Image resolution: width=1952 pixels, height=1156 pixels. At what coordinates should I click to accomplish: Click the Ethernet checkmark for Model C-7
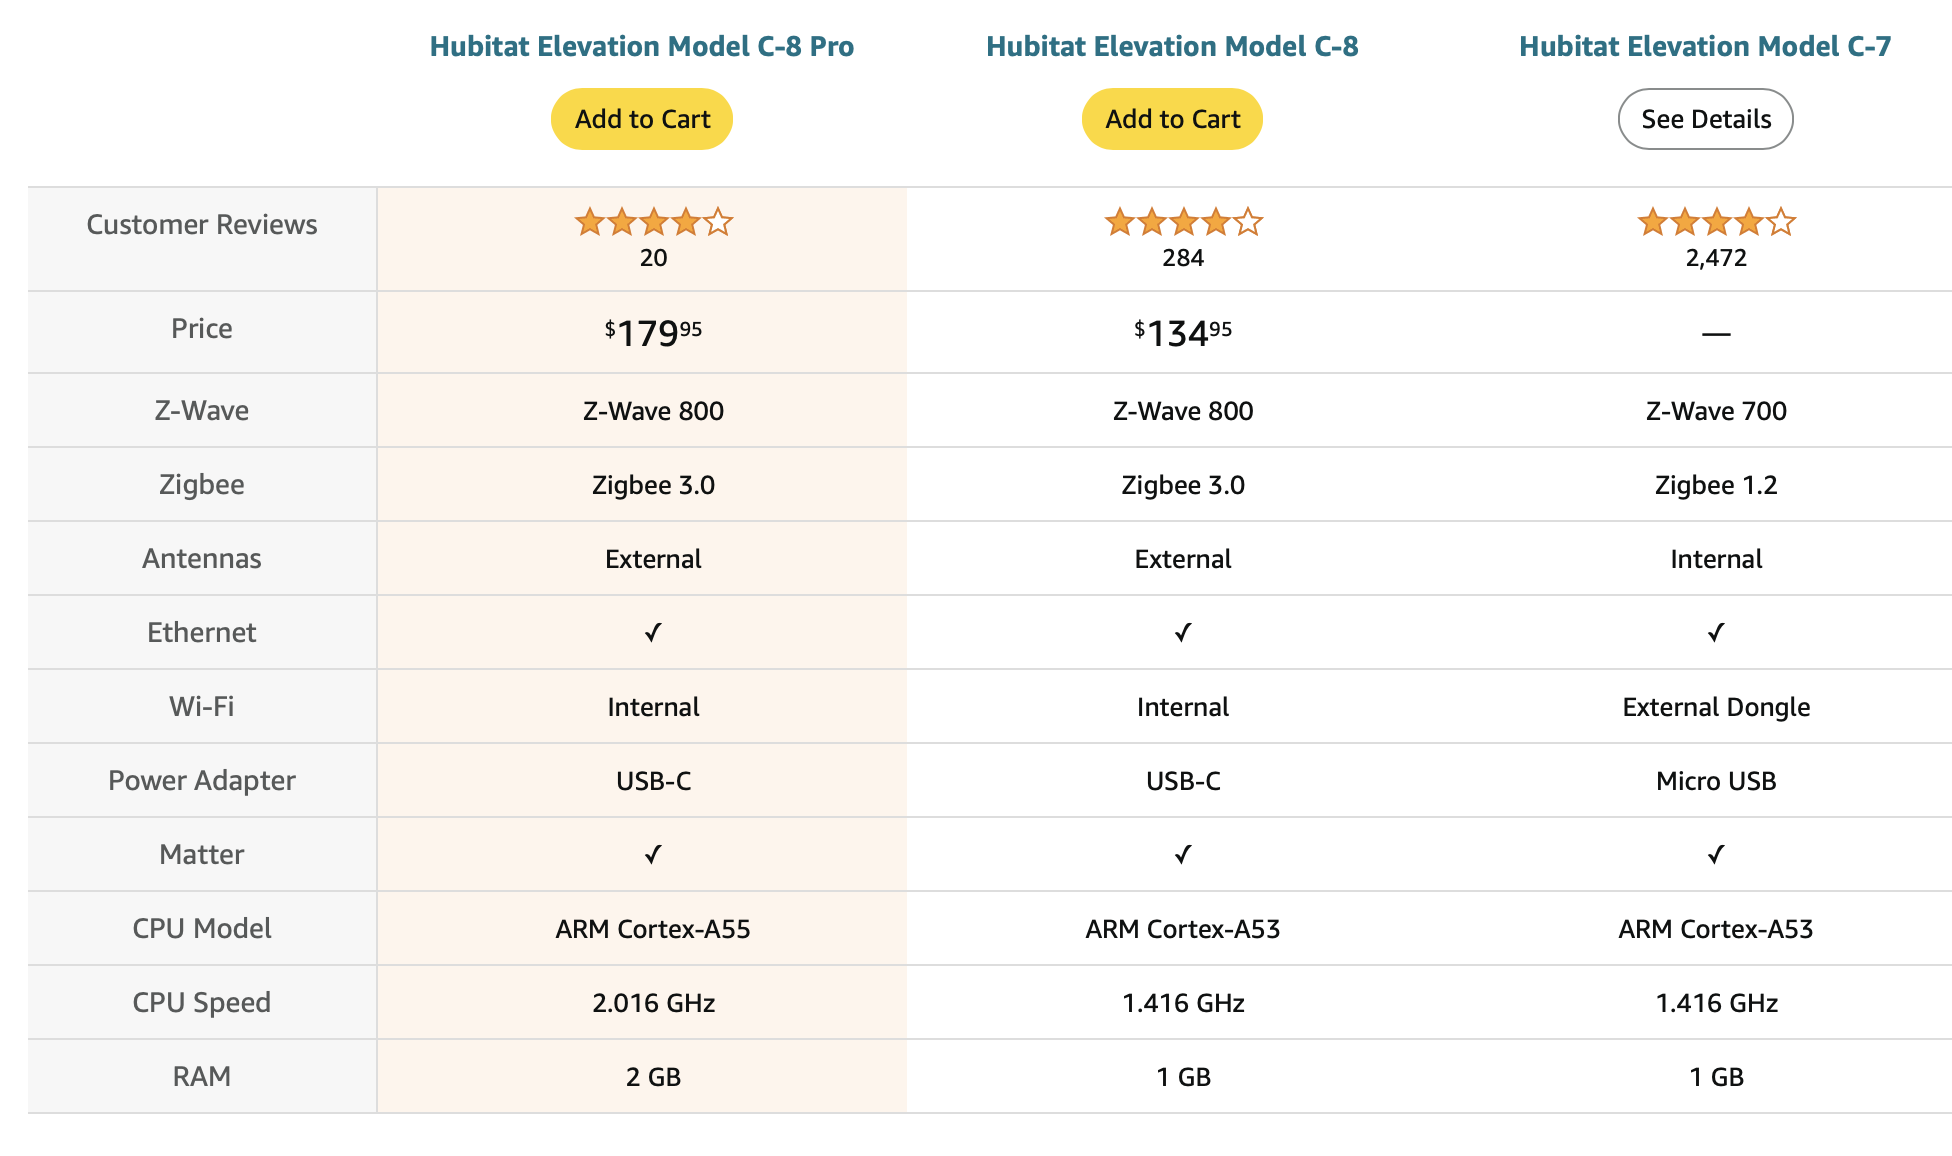[x=1716, y=632]
